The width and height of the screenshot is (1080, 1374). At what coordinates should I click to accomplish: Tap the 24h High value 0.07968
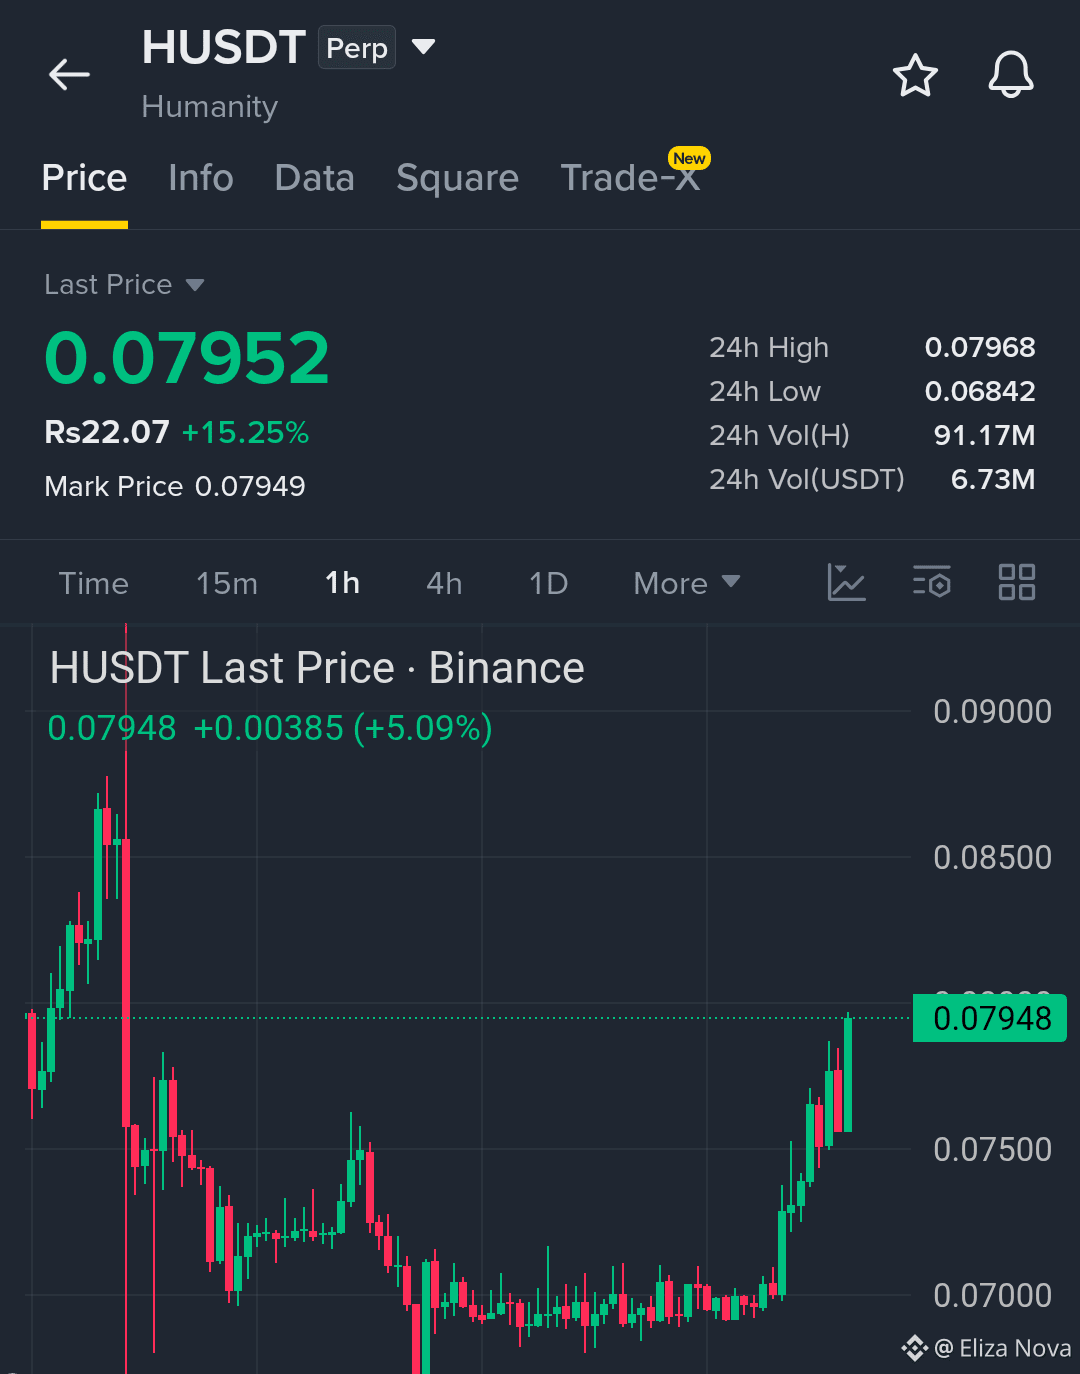[x=980, y=347]
